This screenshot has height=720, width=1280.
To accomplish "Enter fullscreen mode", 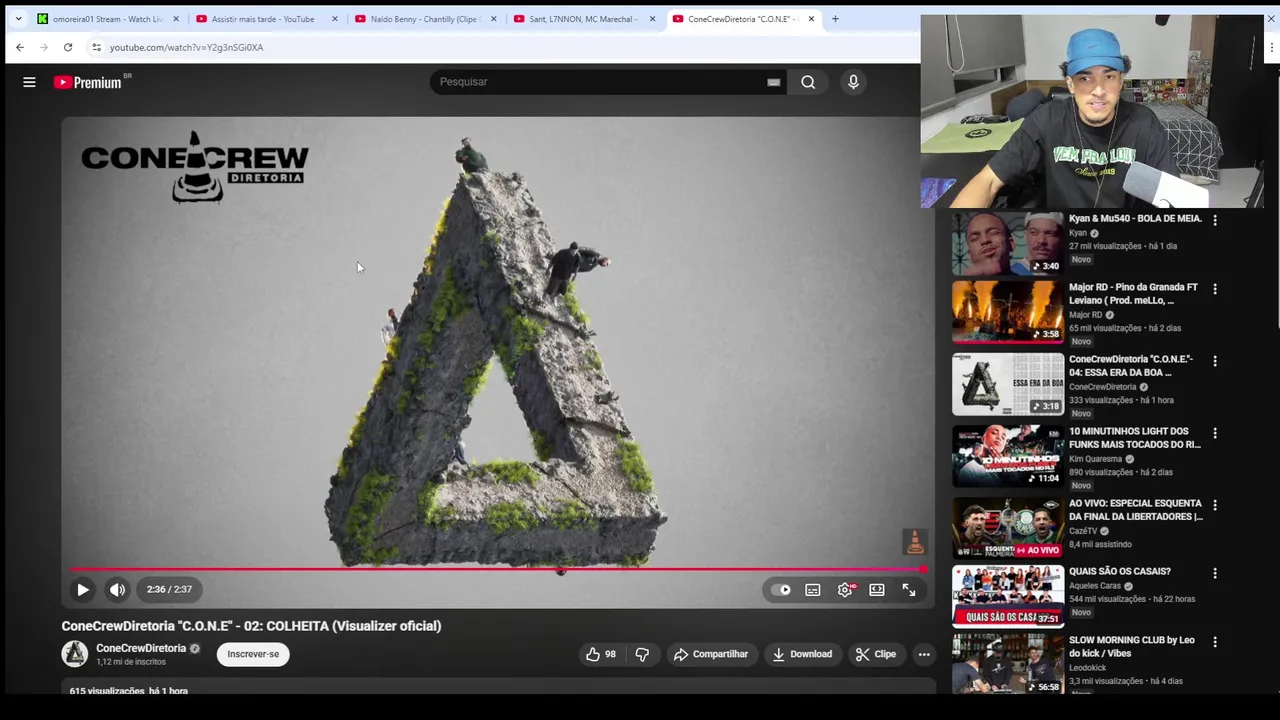I will point(909,590).
